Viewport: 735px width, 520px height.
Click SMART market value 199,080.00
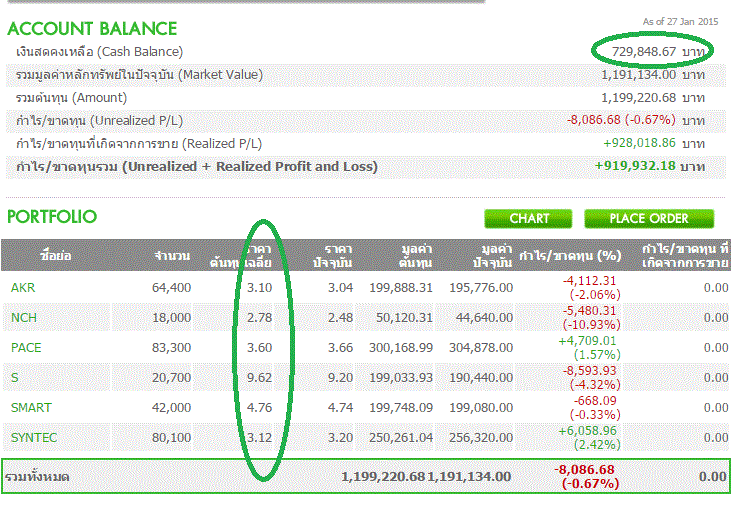click(x=481, y=407)
